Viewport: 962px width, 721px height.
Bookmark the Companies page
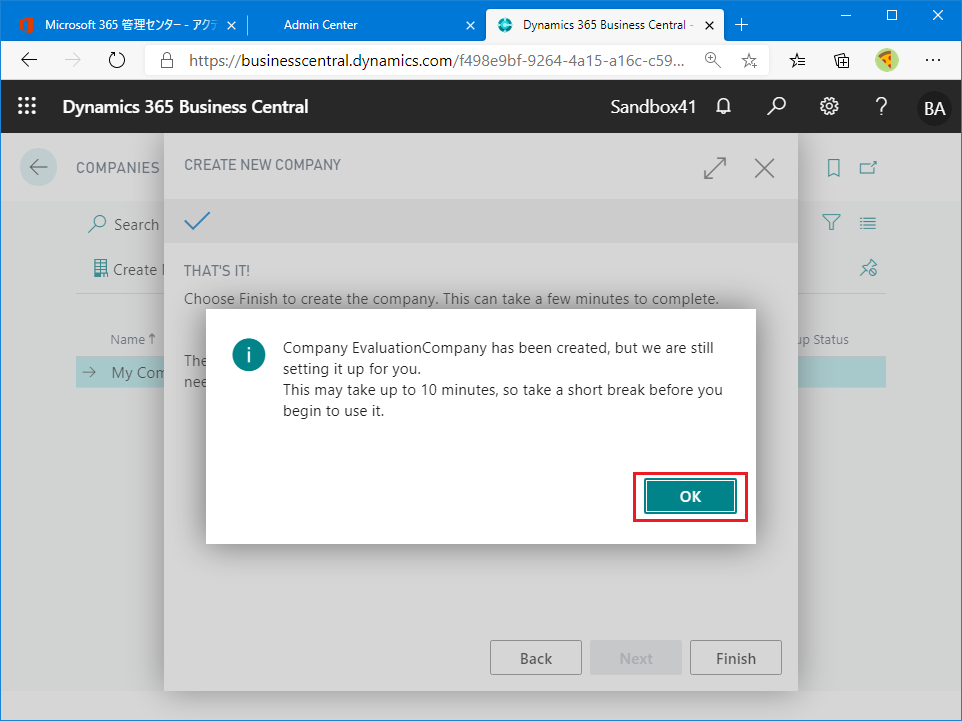click(833, 168)
